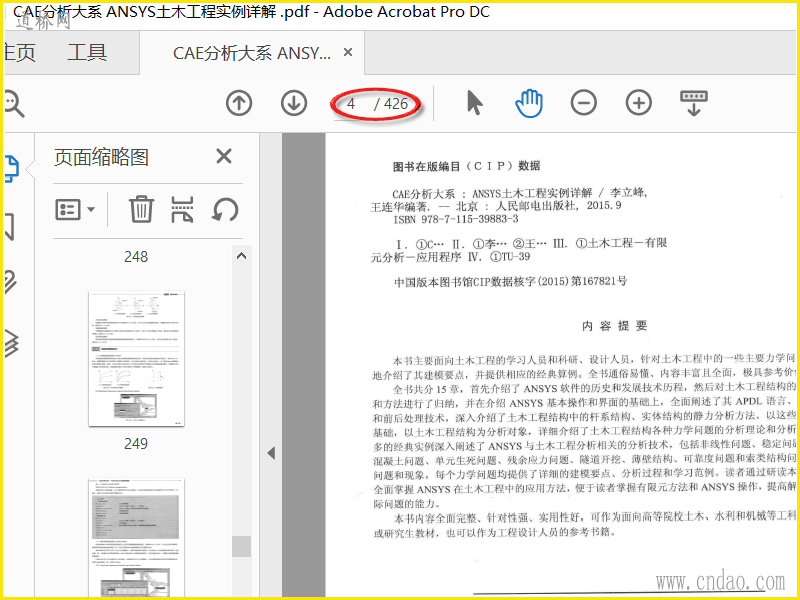Close the 页面缩略图 panel
The image size is (800, 600).
coord(224,156)
